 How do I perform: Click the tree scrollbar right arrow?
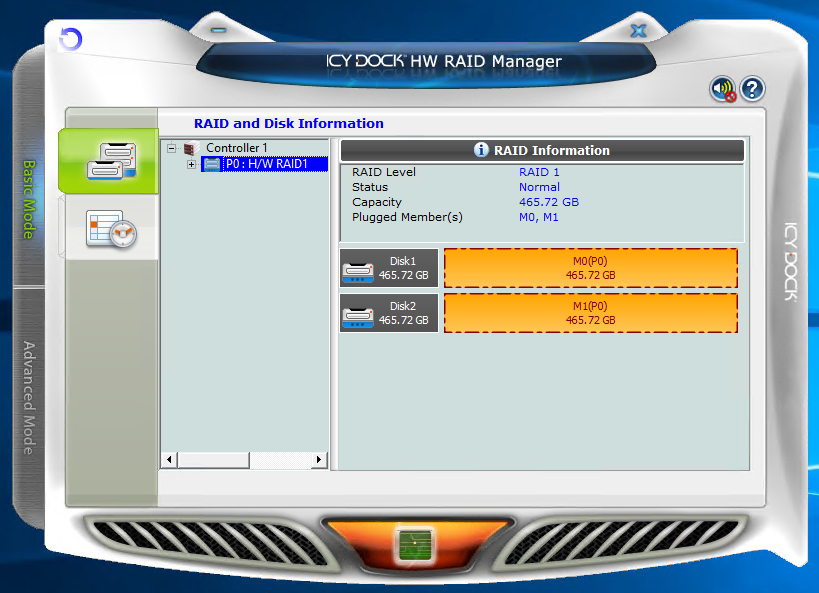tap(319, 460)
